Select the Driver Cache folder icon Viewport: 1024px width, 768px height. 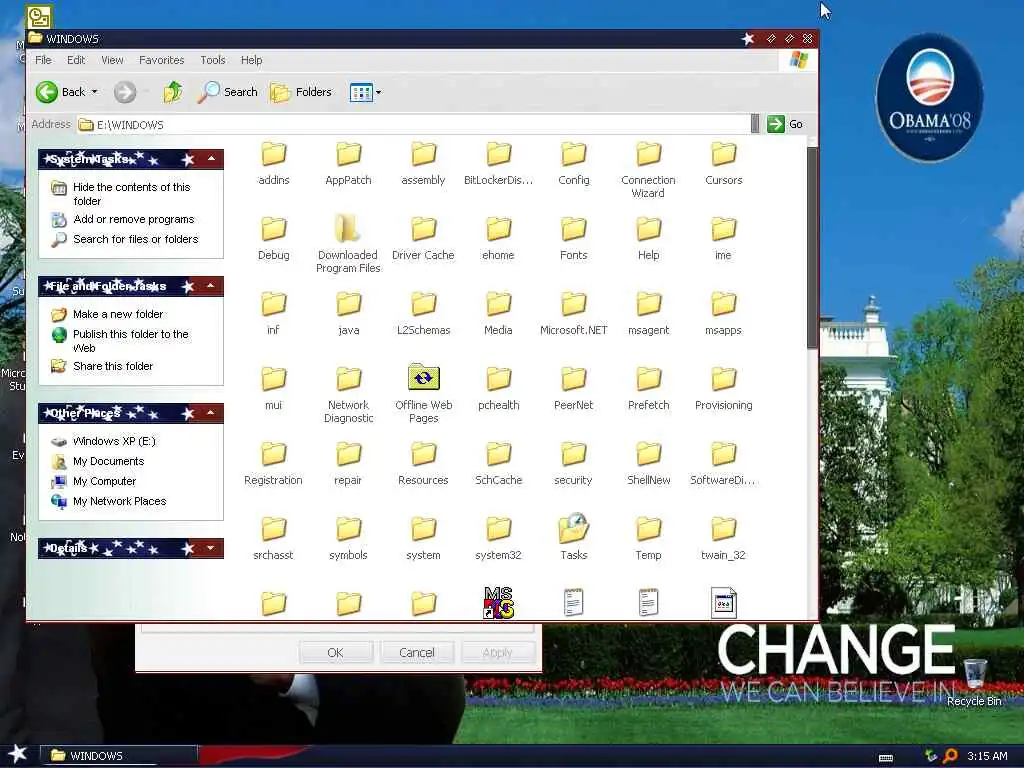424,229
